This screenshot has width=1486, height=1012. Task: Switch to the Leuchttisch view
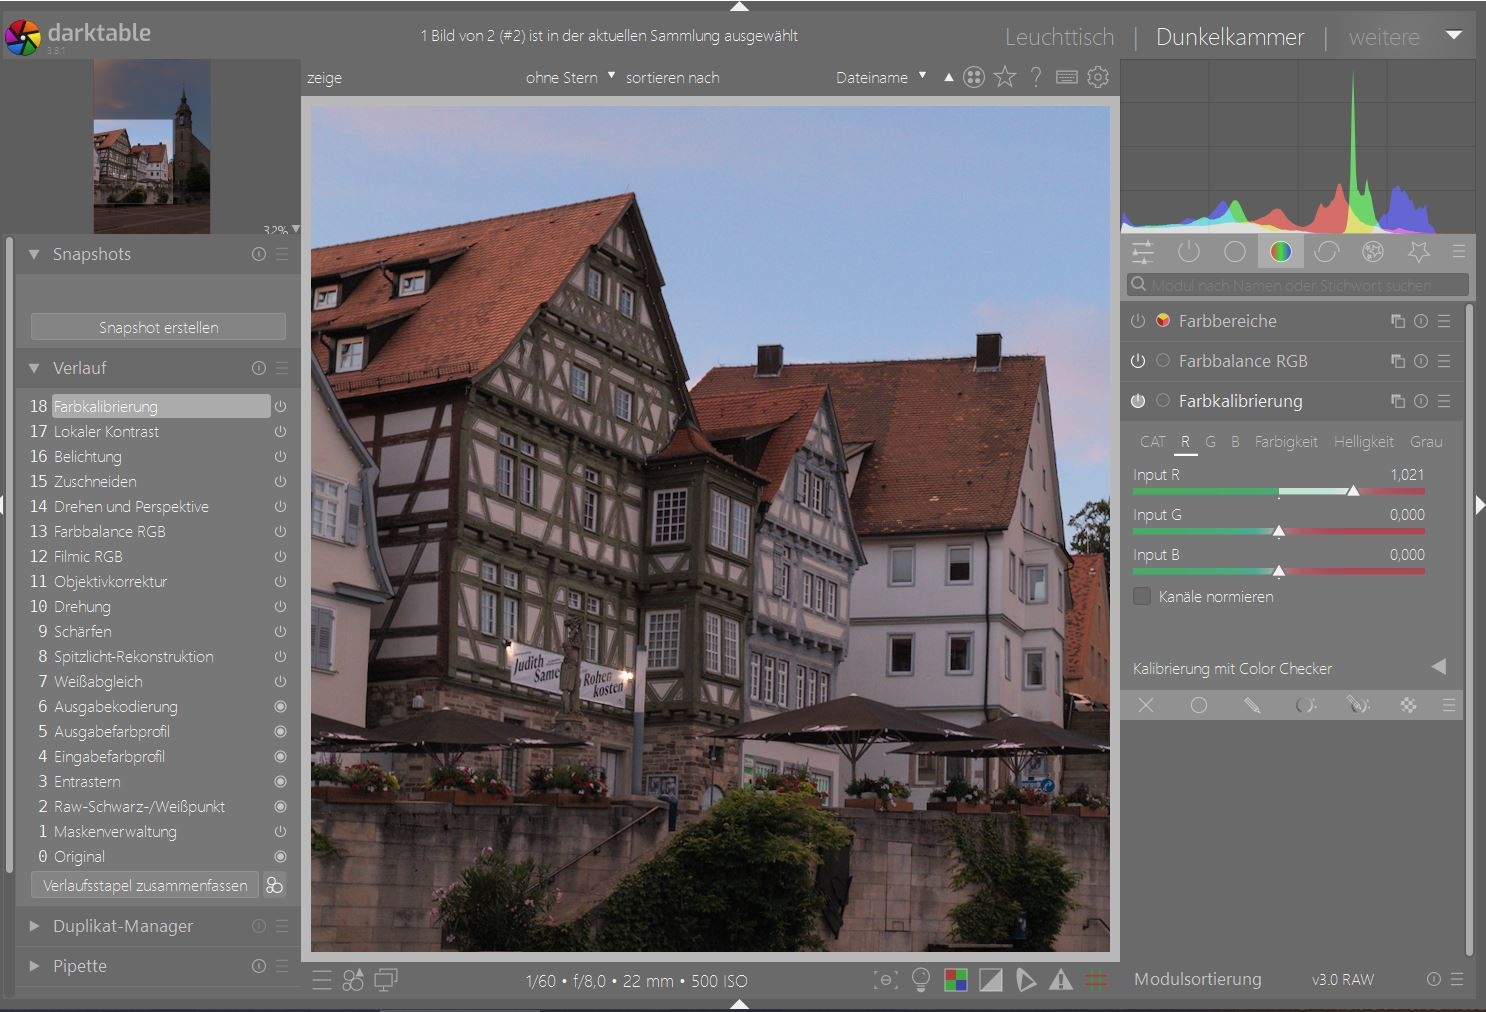1059,37
